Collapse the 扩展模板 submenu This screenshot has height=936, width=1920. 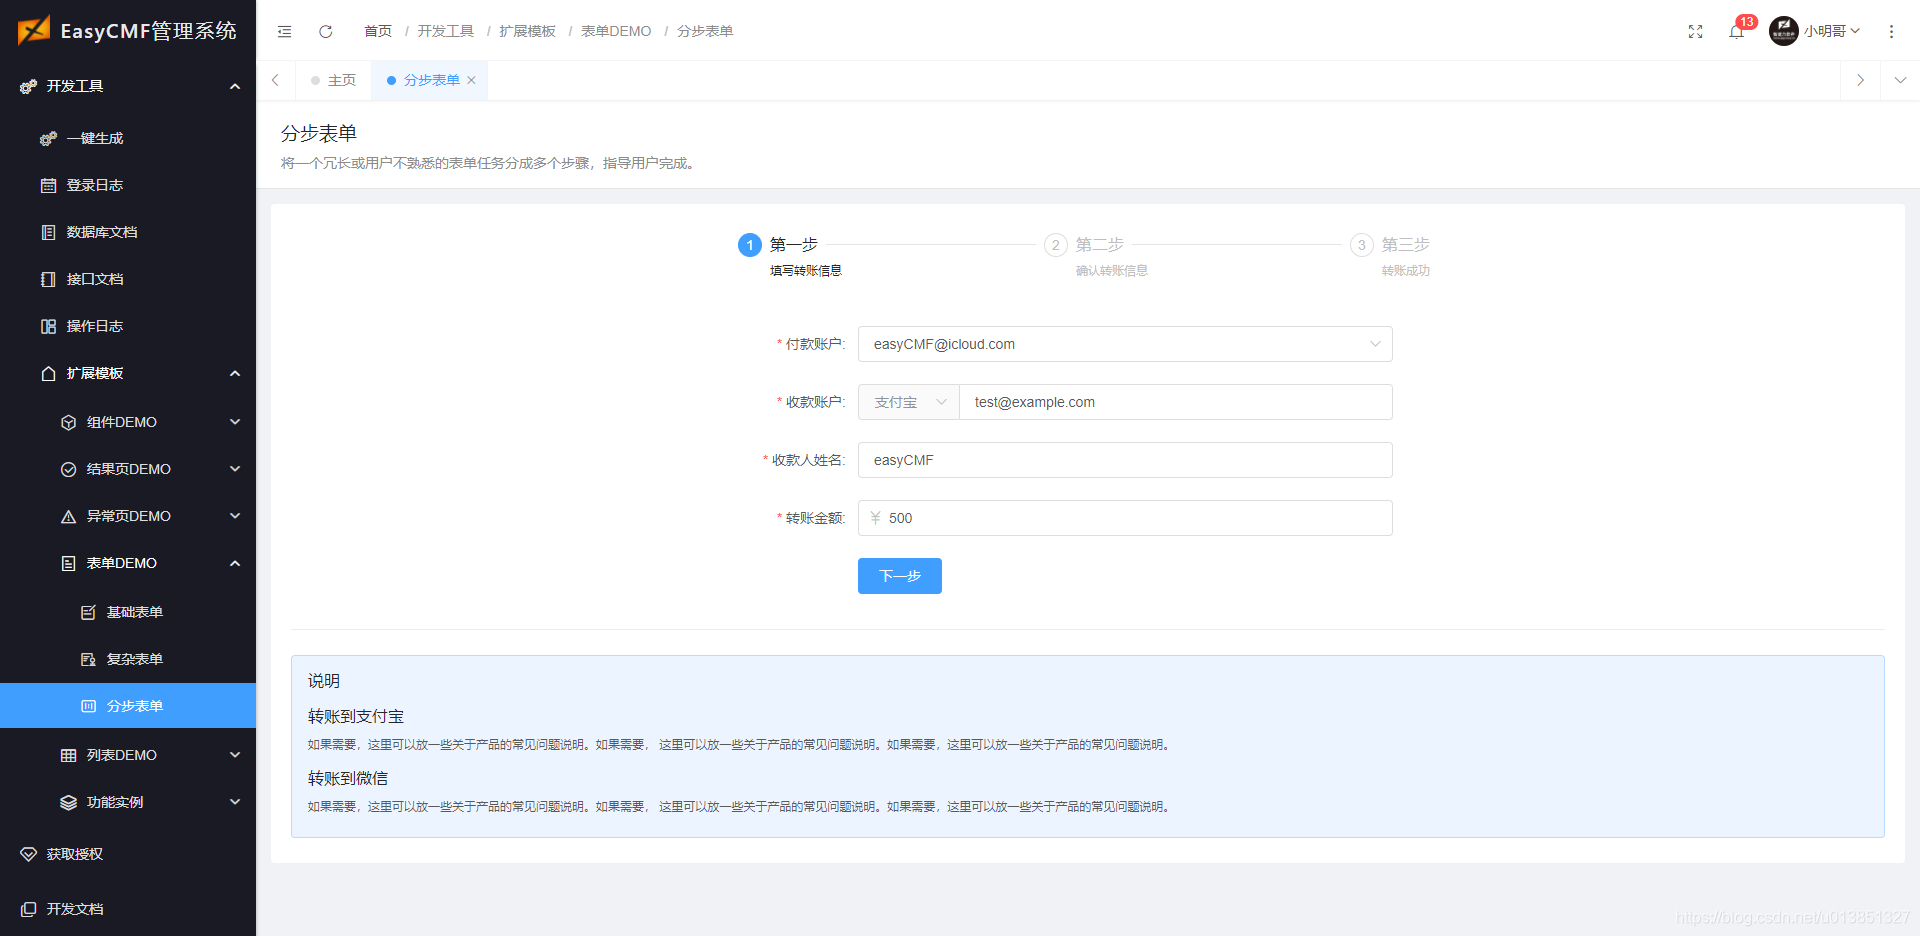tap(235, 374)
